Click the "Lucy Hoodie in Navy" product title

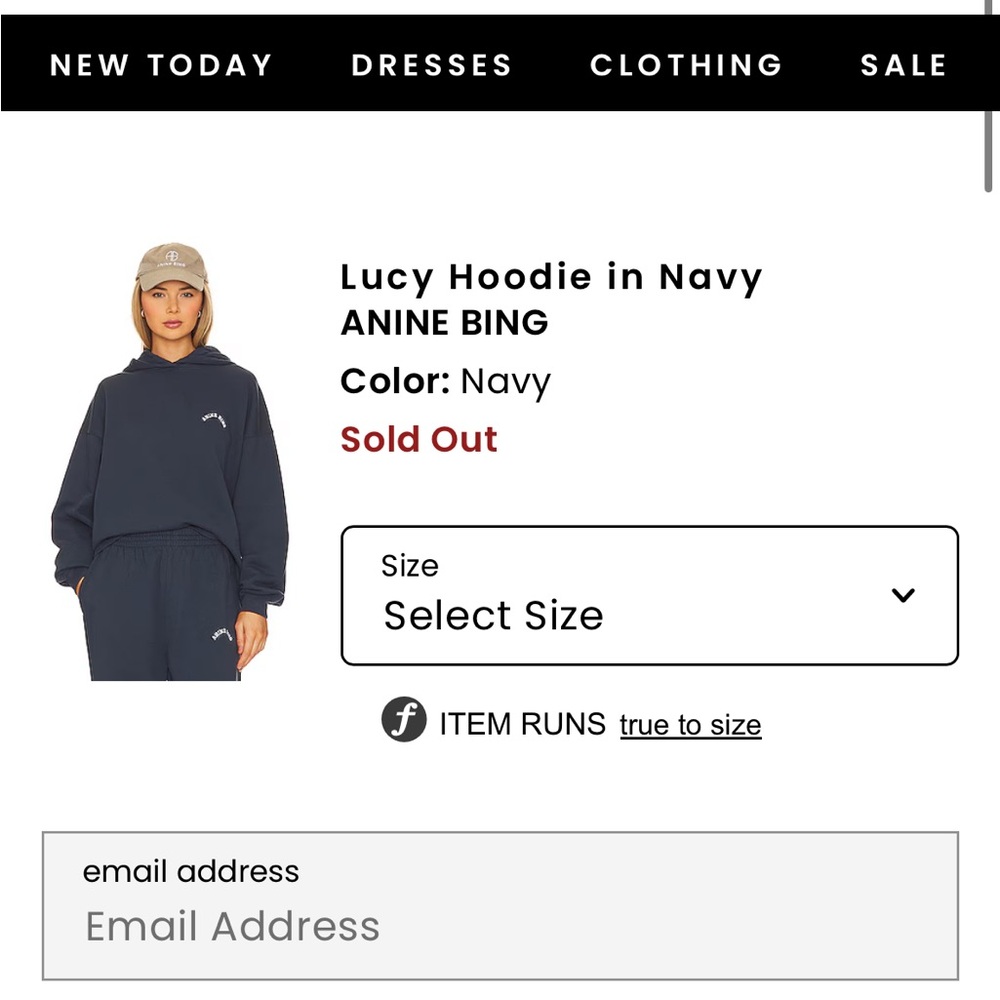pos(551,277)
